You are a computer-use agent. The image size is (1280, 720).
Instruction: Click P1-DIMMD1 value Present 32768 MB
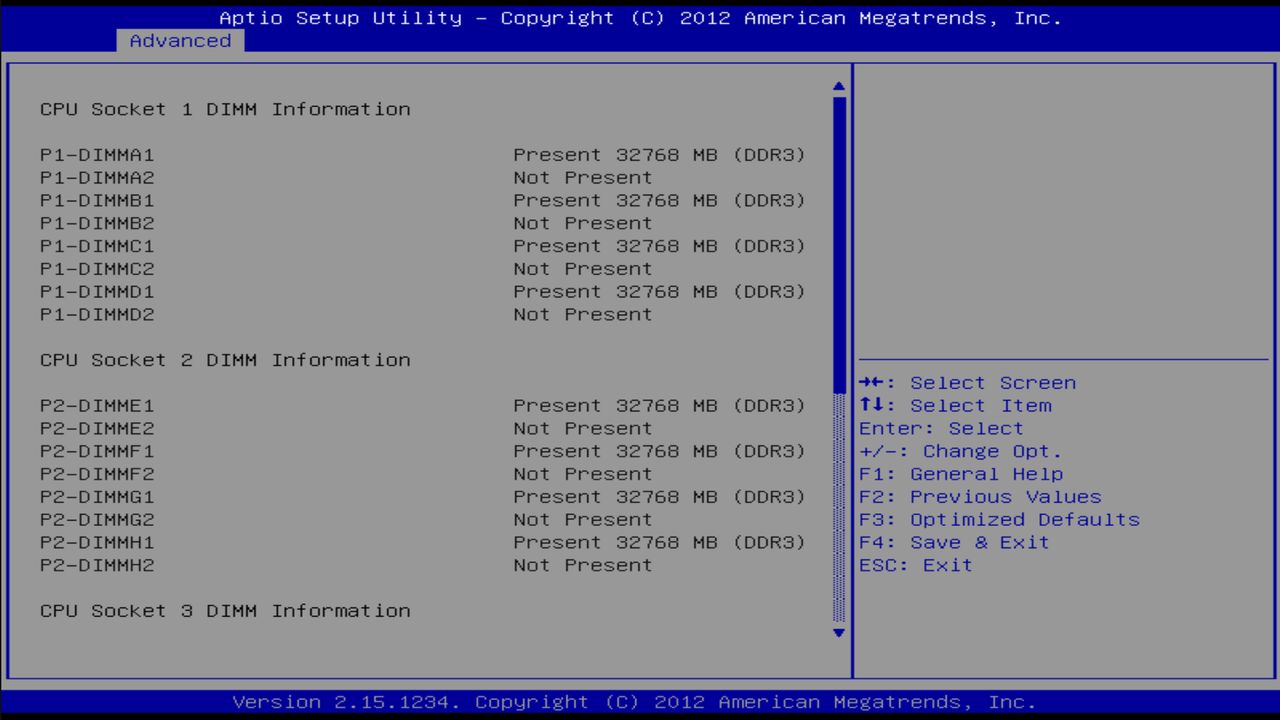pos(659,292)
